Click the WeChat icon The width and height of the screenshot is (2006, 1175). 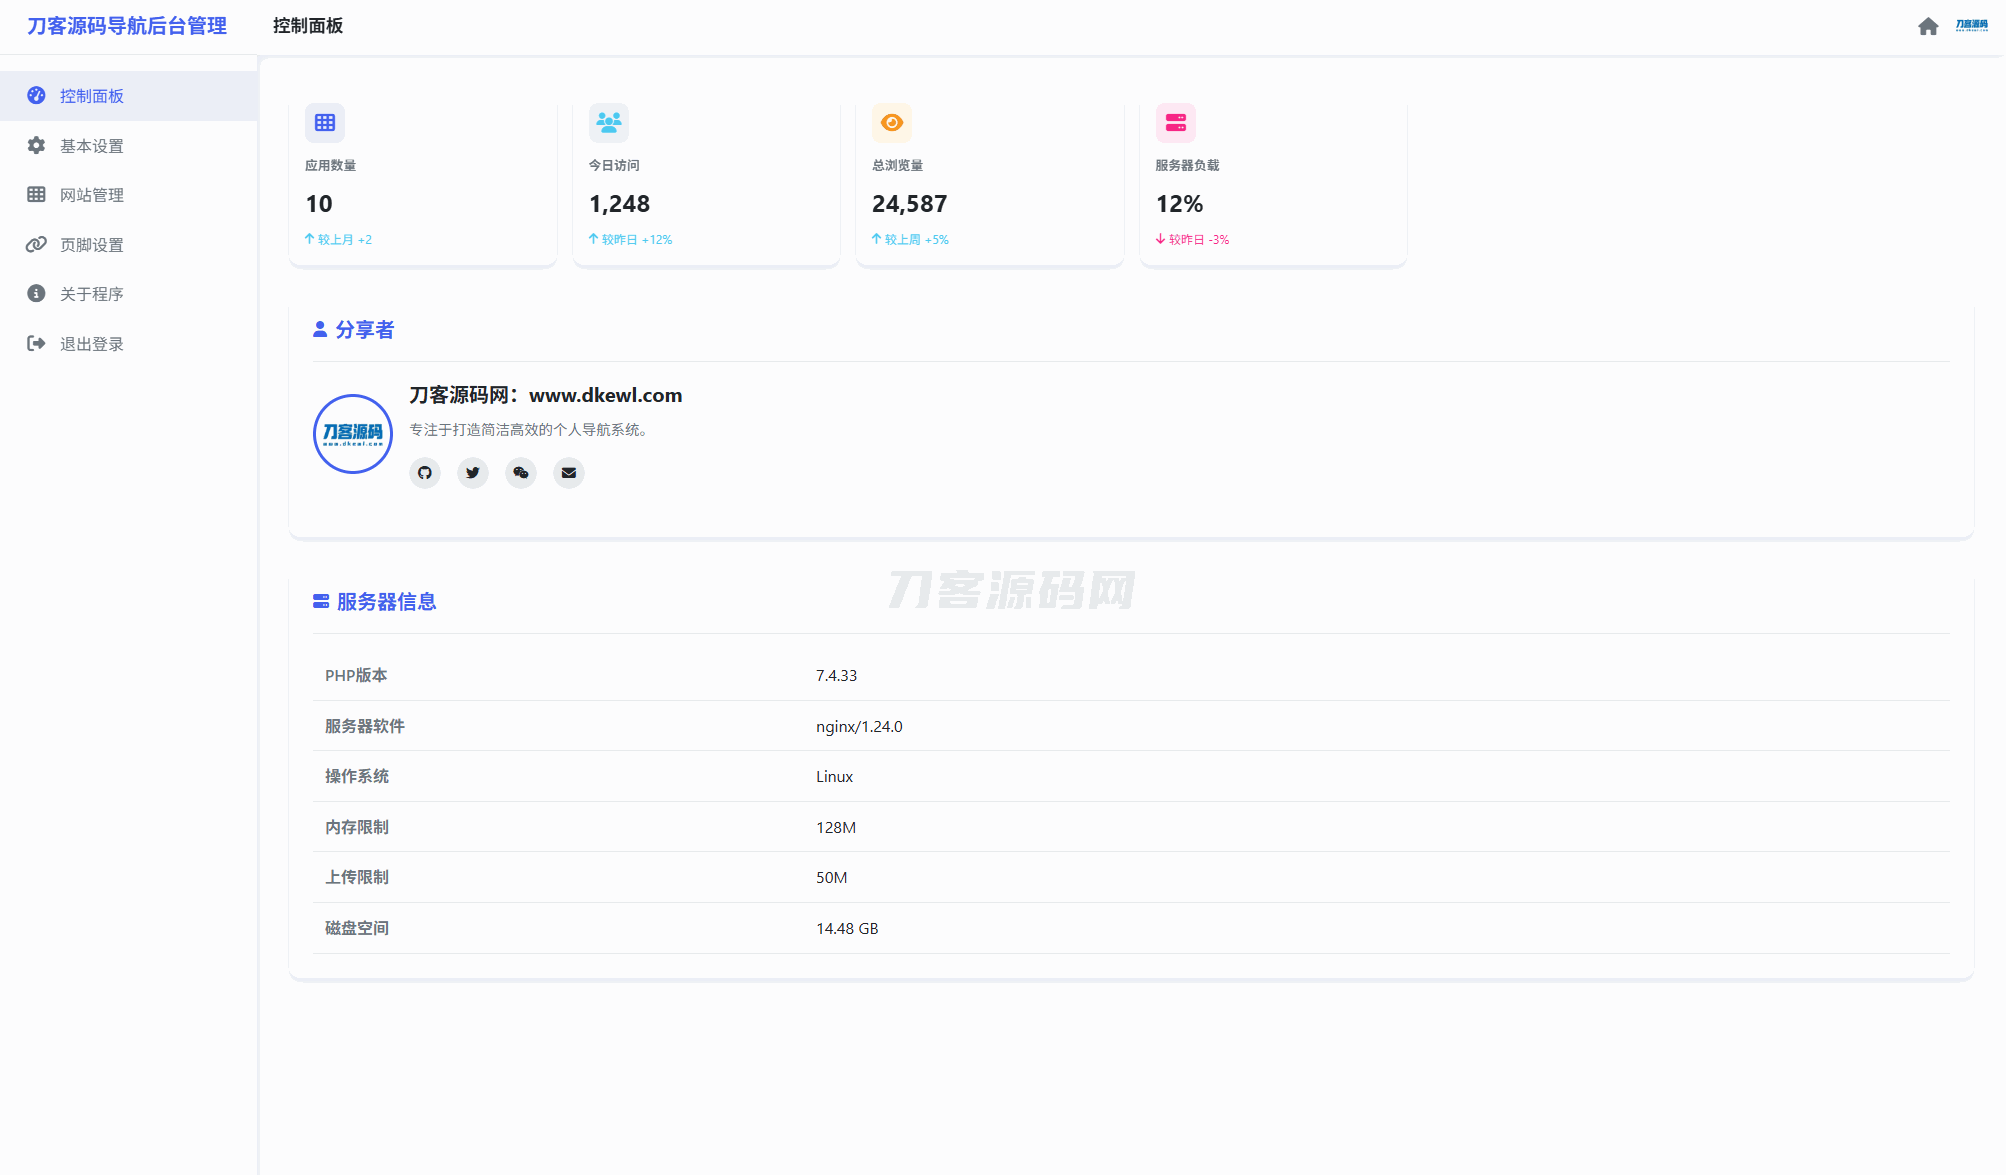(x=521, y=473)
